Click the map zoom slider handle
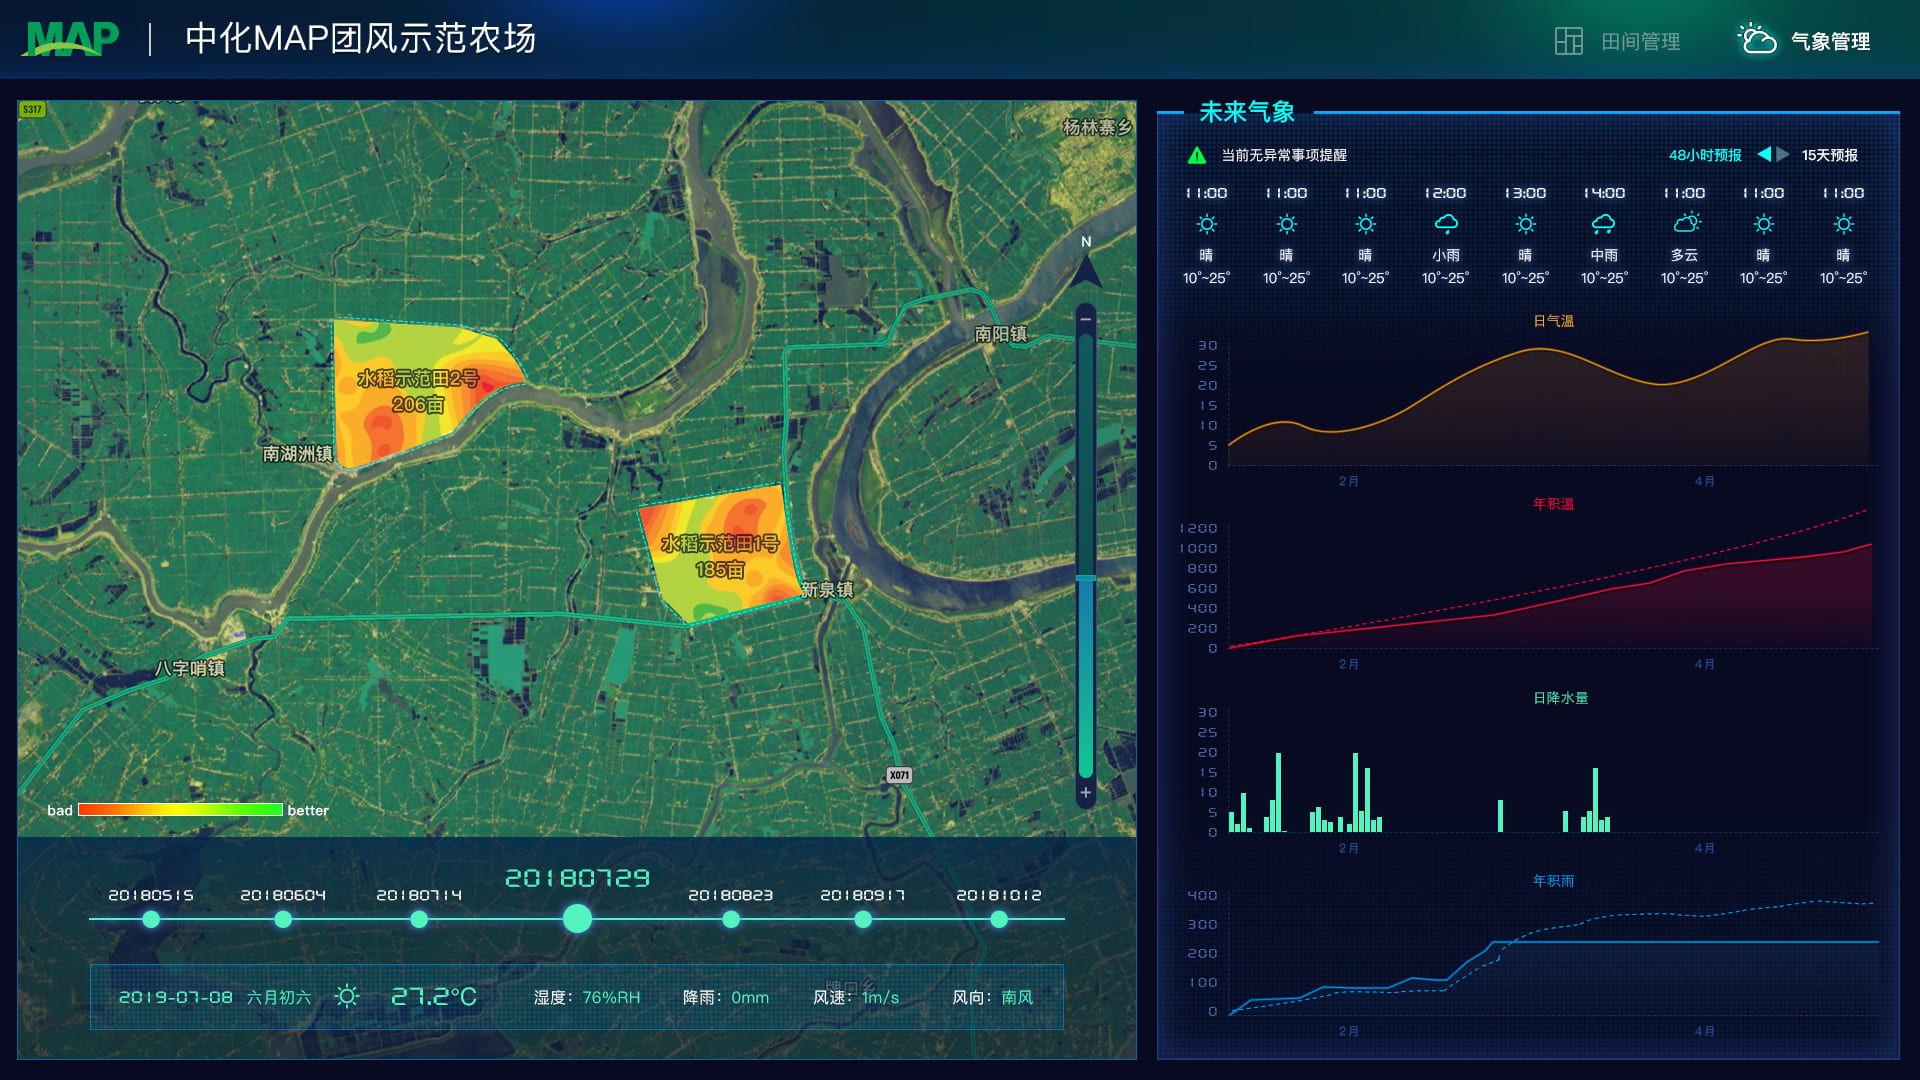This screenshot has width=1920, height=1080. tap(1085, 578)
